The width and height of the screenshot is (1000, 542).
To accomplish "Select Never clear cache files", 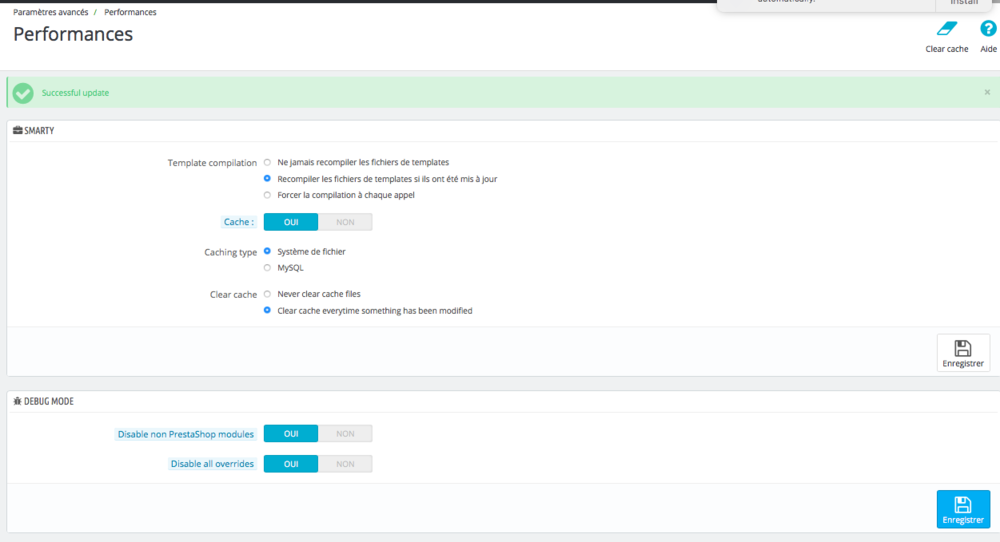I will tap(267, 294).
